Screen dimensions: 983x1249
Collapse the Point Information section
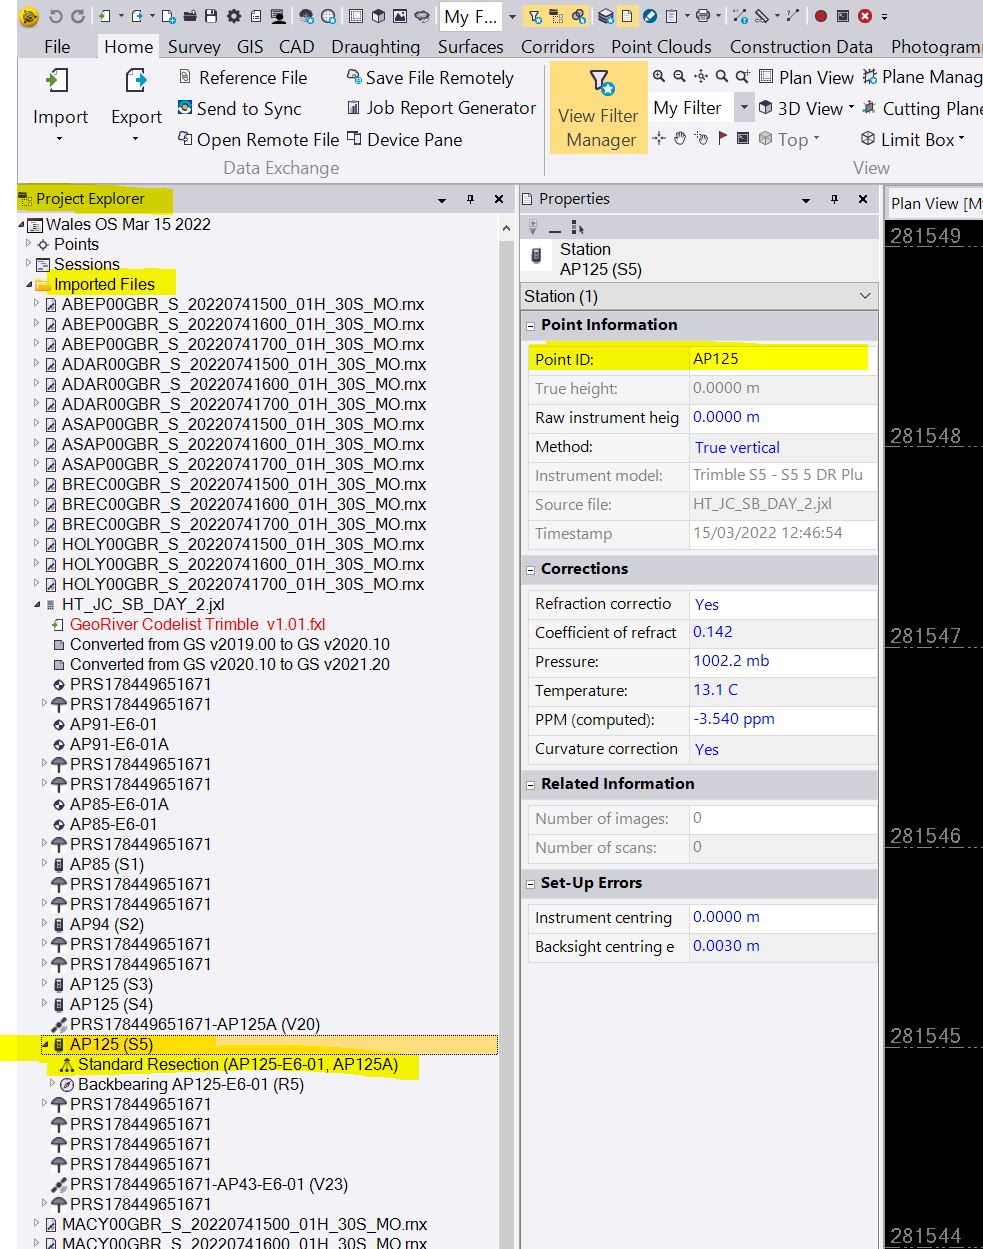(x=530, y=325)
